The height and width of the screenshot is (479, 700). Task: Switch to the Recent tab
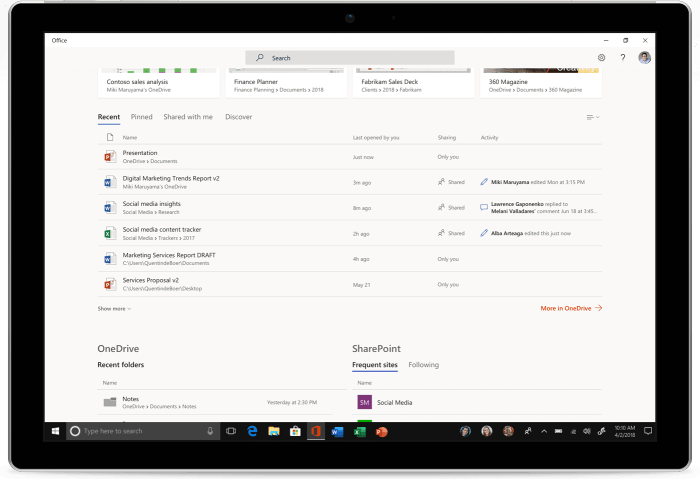coord(109,117)
